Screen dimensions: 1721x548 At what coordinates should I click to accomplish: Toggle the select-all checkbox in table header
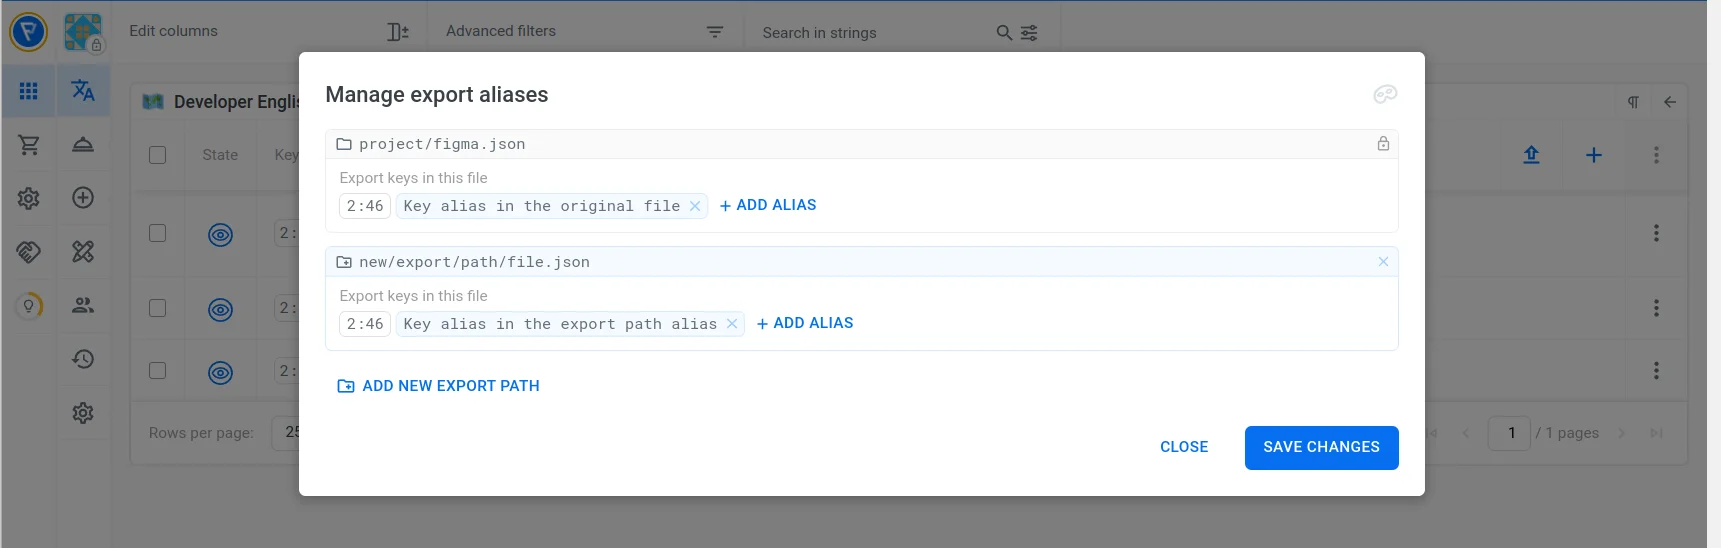coord(158,155)
